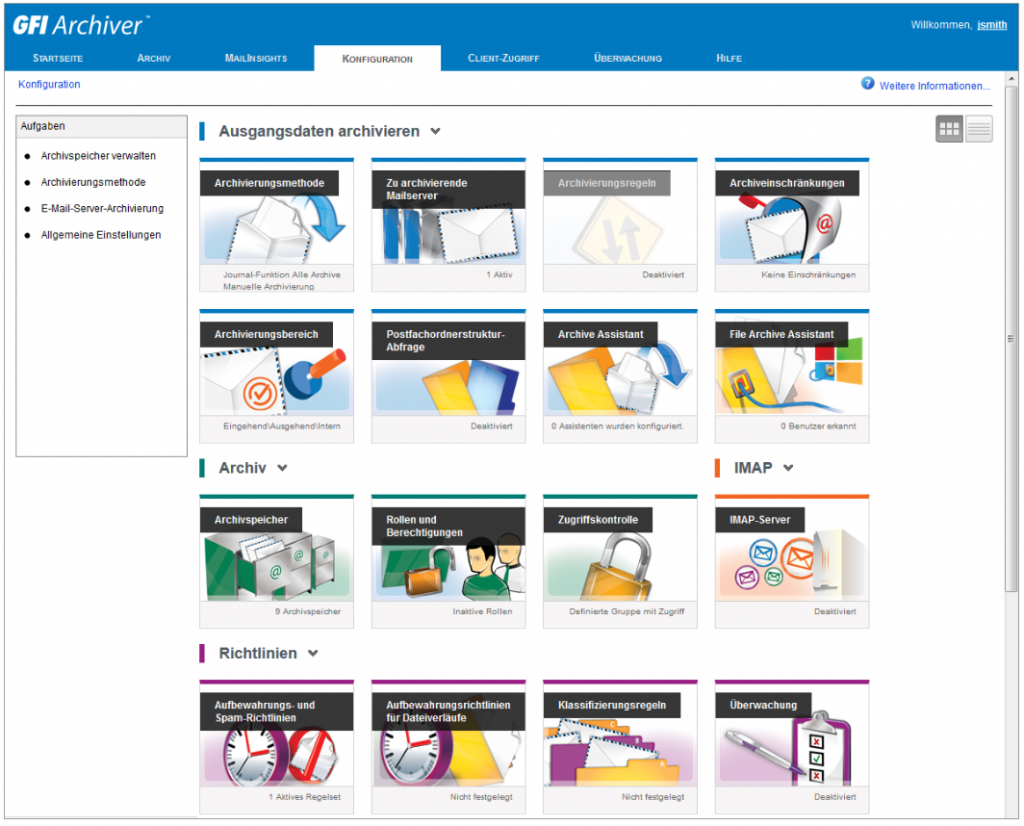Select Archivspeicher verwalten task
The height and width of the screenshot is (826, 1024).
coord(98,155)
